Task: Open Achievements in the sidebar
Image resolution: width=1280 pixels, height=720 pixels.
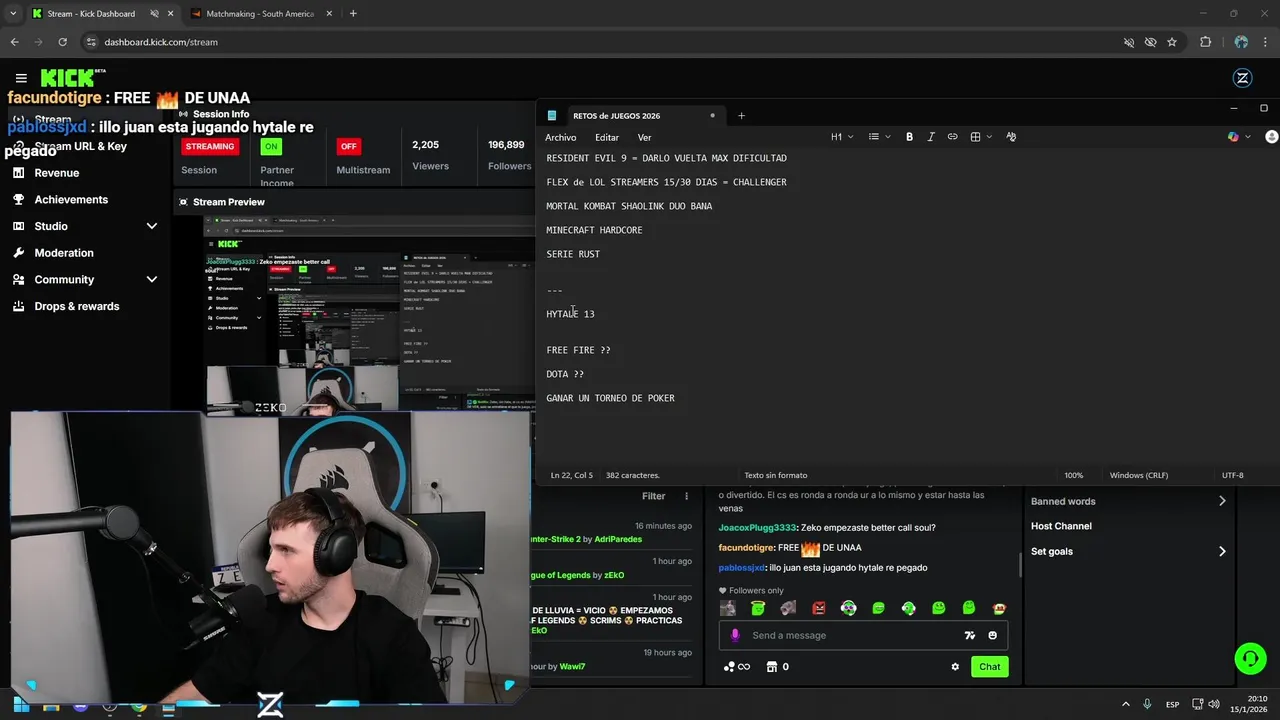Action: [71, 199]
